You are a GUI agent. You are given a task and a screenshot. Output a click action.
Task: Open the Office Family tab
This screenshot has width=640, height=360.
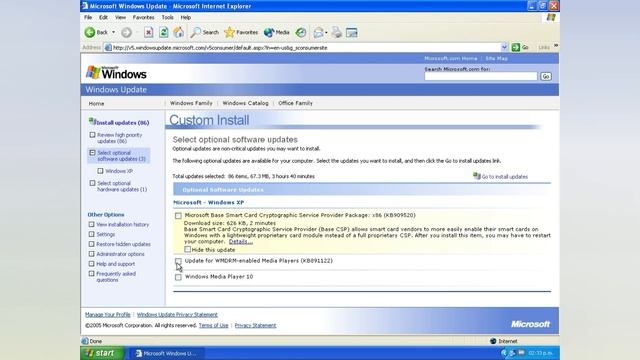click(x=296, y=103)
